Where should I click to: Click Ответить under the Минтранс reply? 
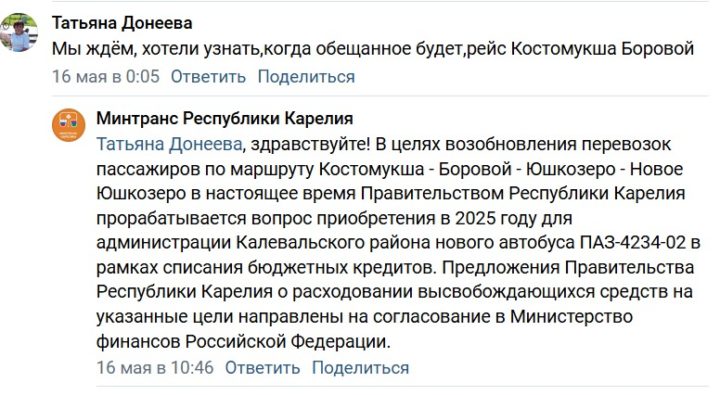tap(262, 367)
